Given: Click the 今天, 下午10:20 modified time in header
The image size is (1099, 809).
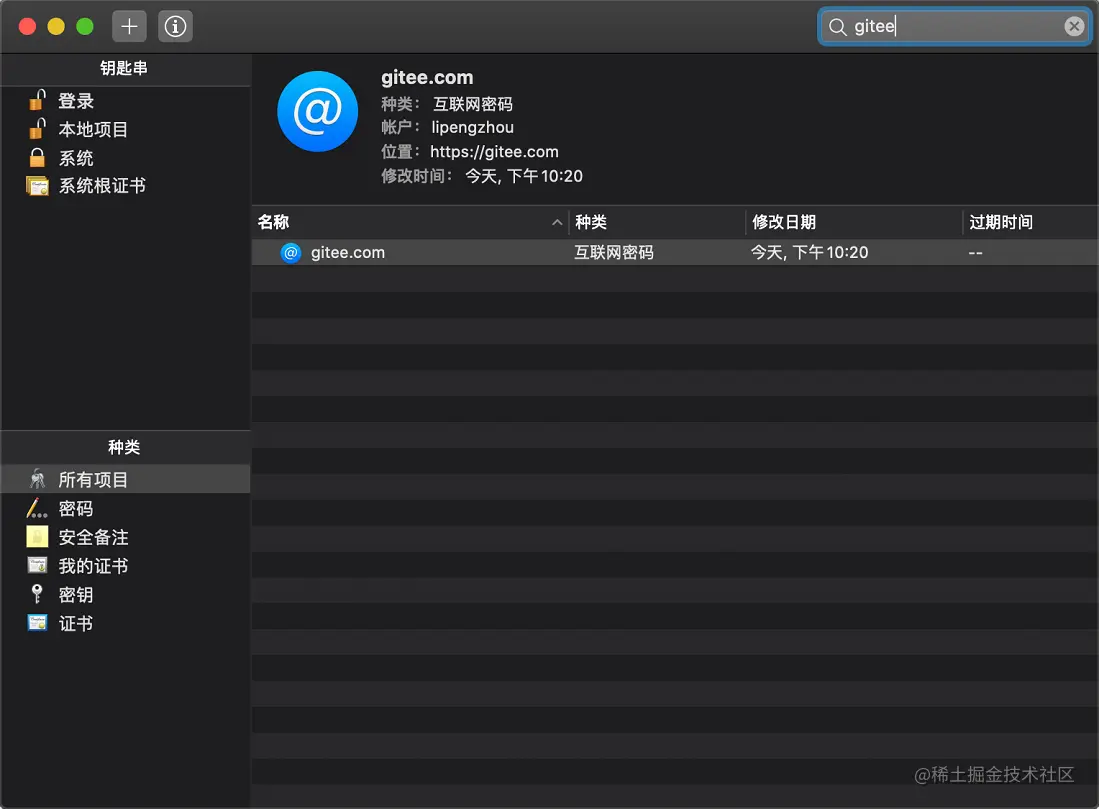Looking at the screenshot, I should 524,176.
